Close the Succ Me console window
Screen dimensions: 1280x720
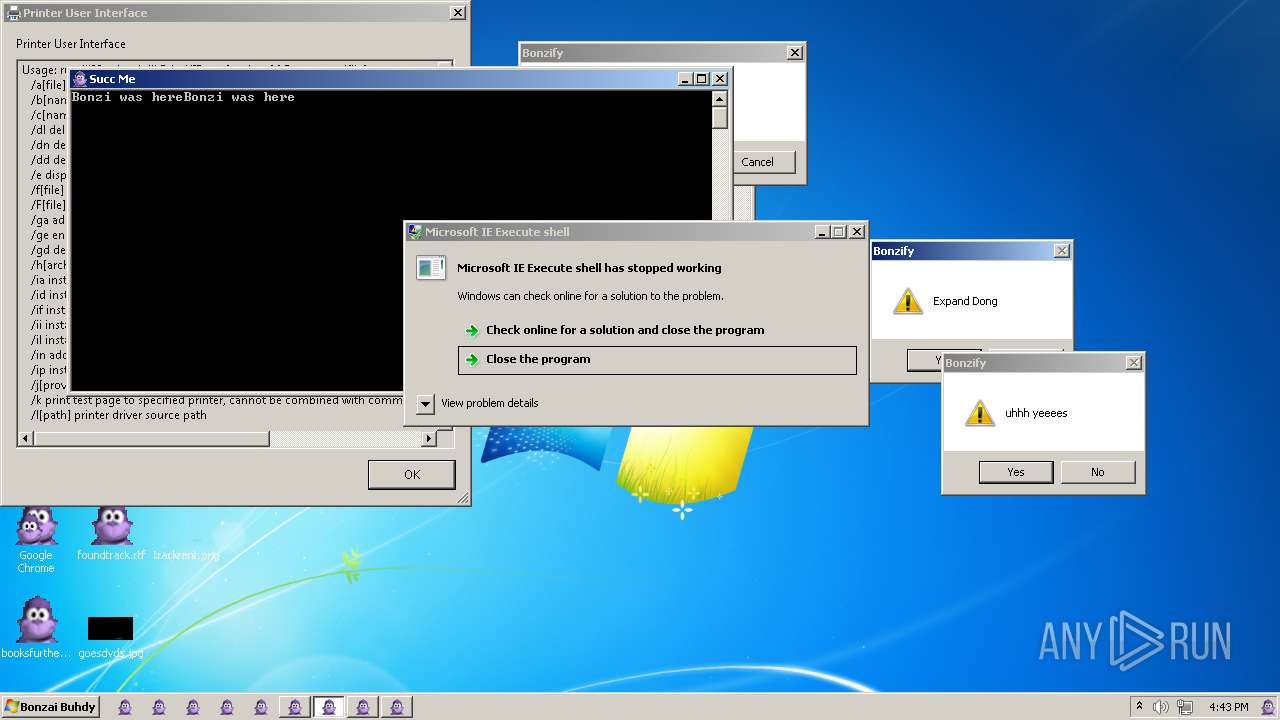(x=719, y=79)
